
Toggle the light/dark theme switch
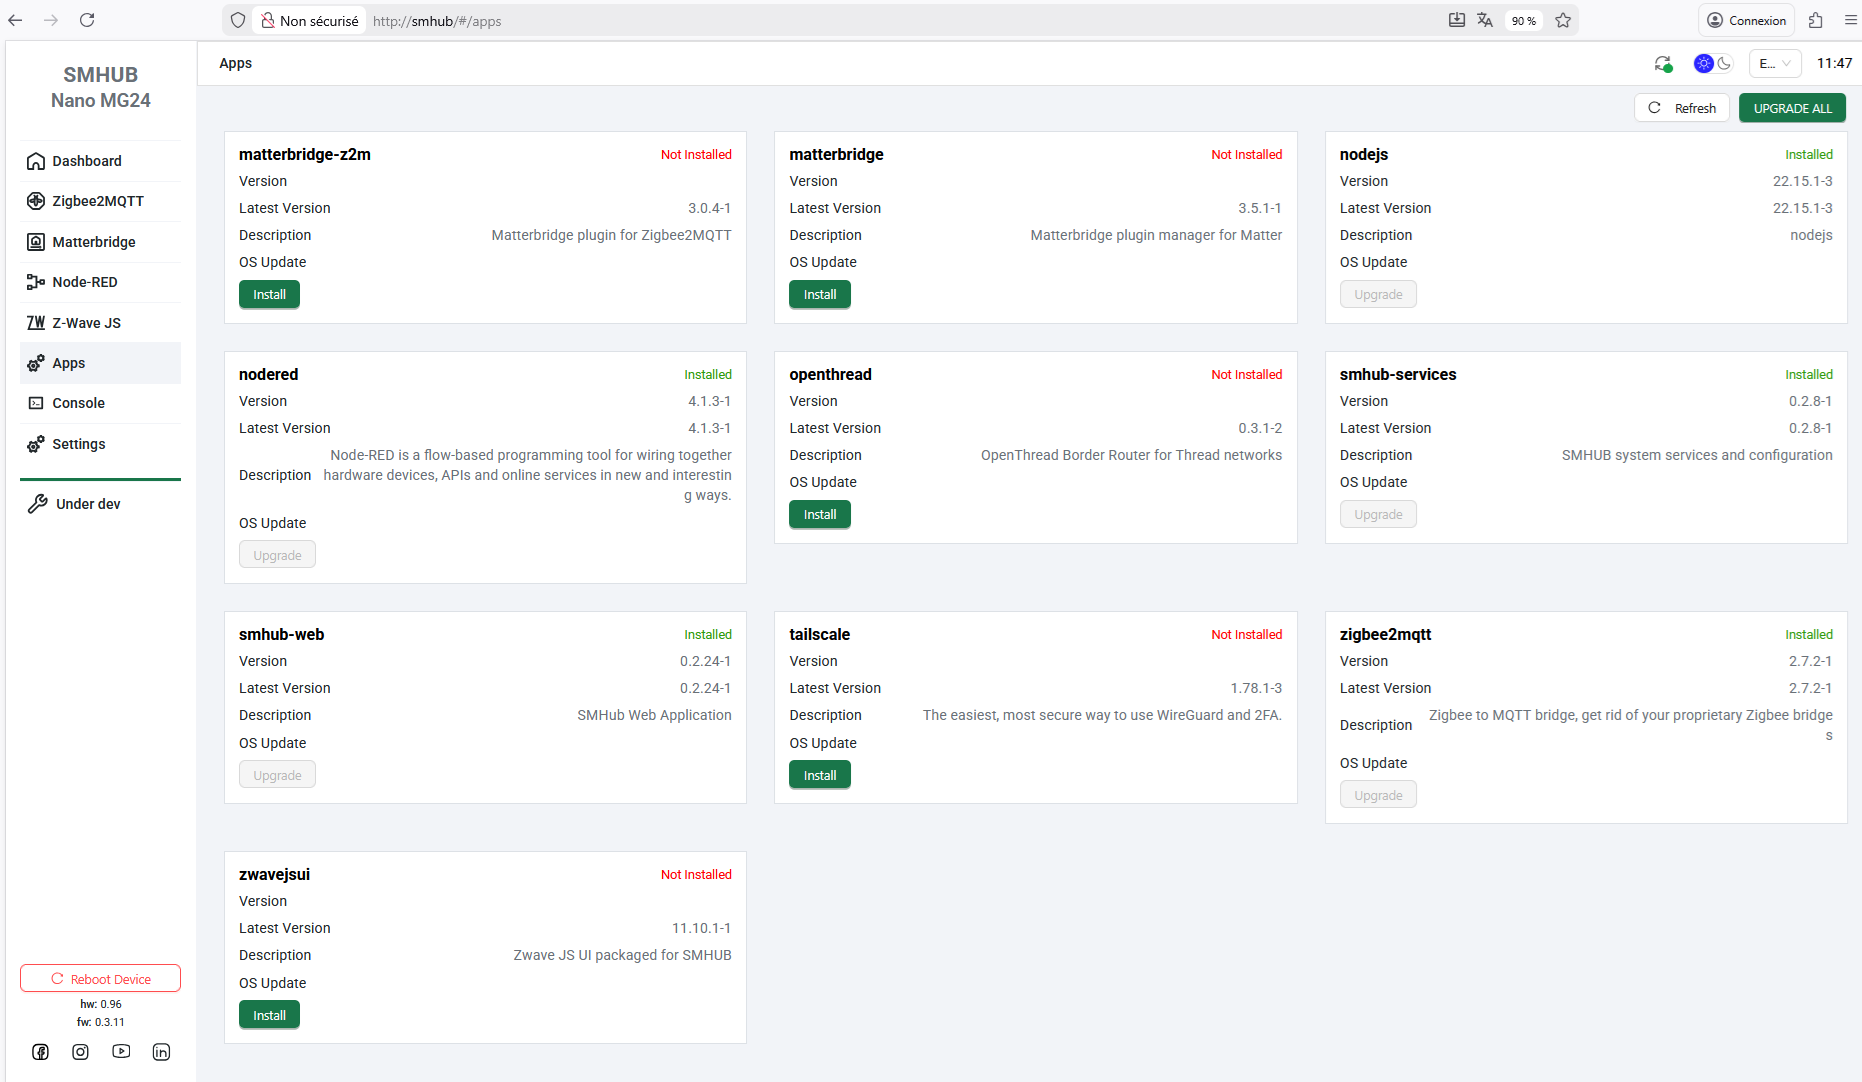tap(1713, 63)
